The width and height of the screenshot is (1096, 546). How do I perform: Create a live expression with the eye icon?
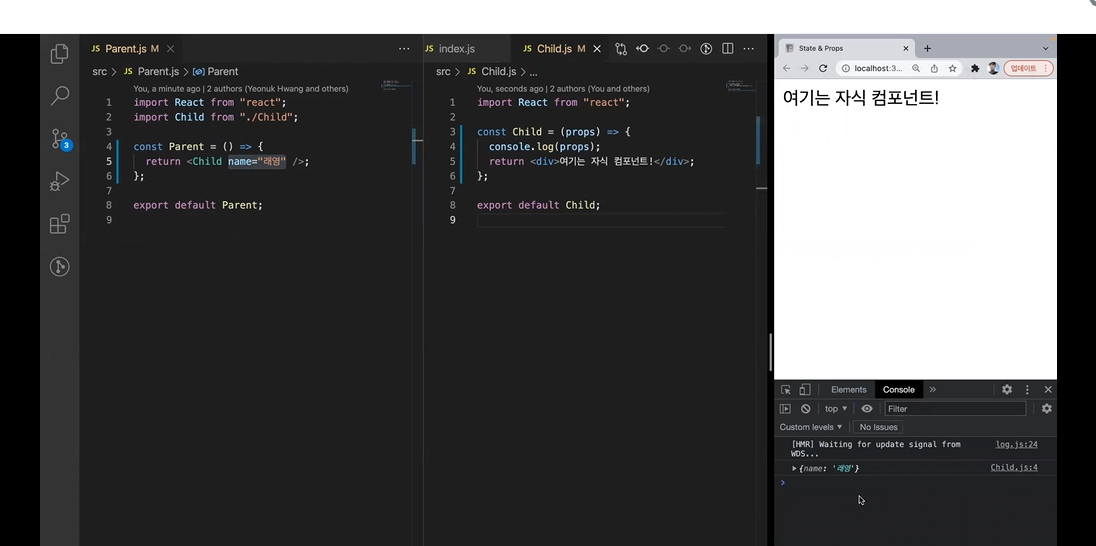coord(867,408)
